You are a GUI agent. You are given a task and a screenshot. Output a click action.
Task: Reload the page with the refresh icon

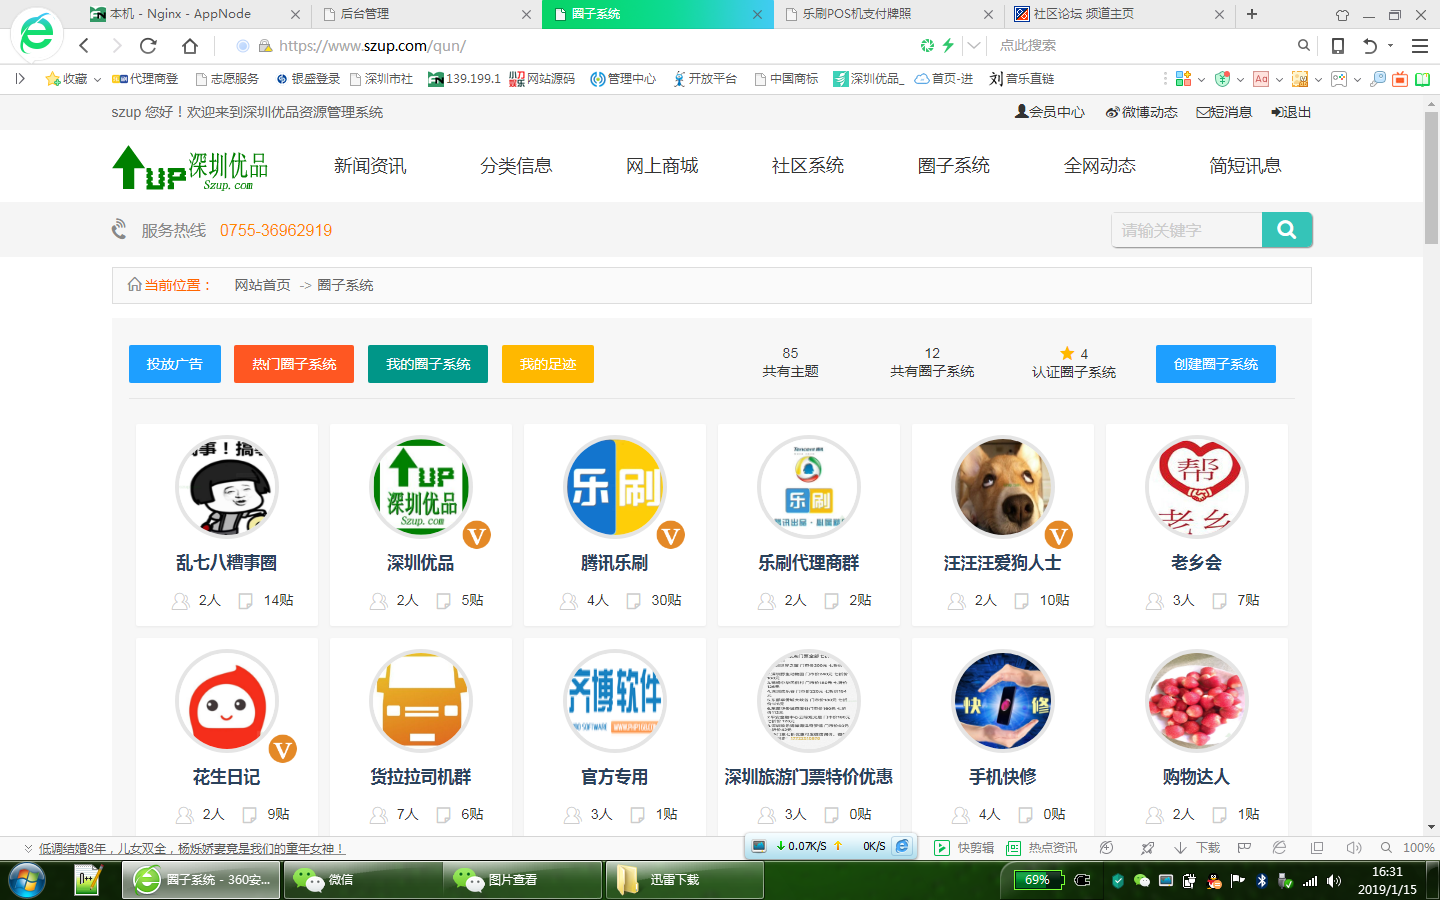148,46
